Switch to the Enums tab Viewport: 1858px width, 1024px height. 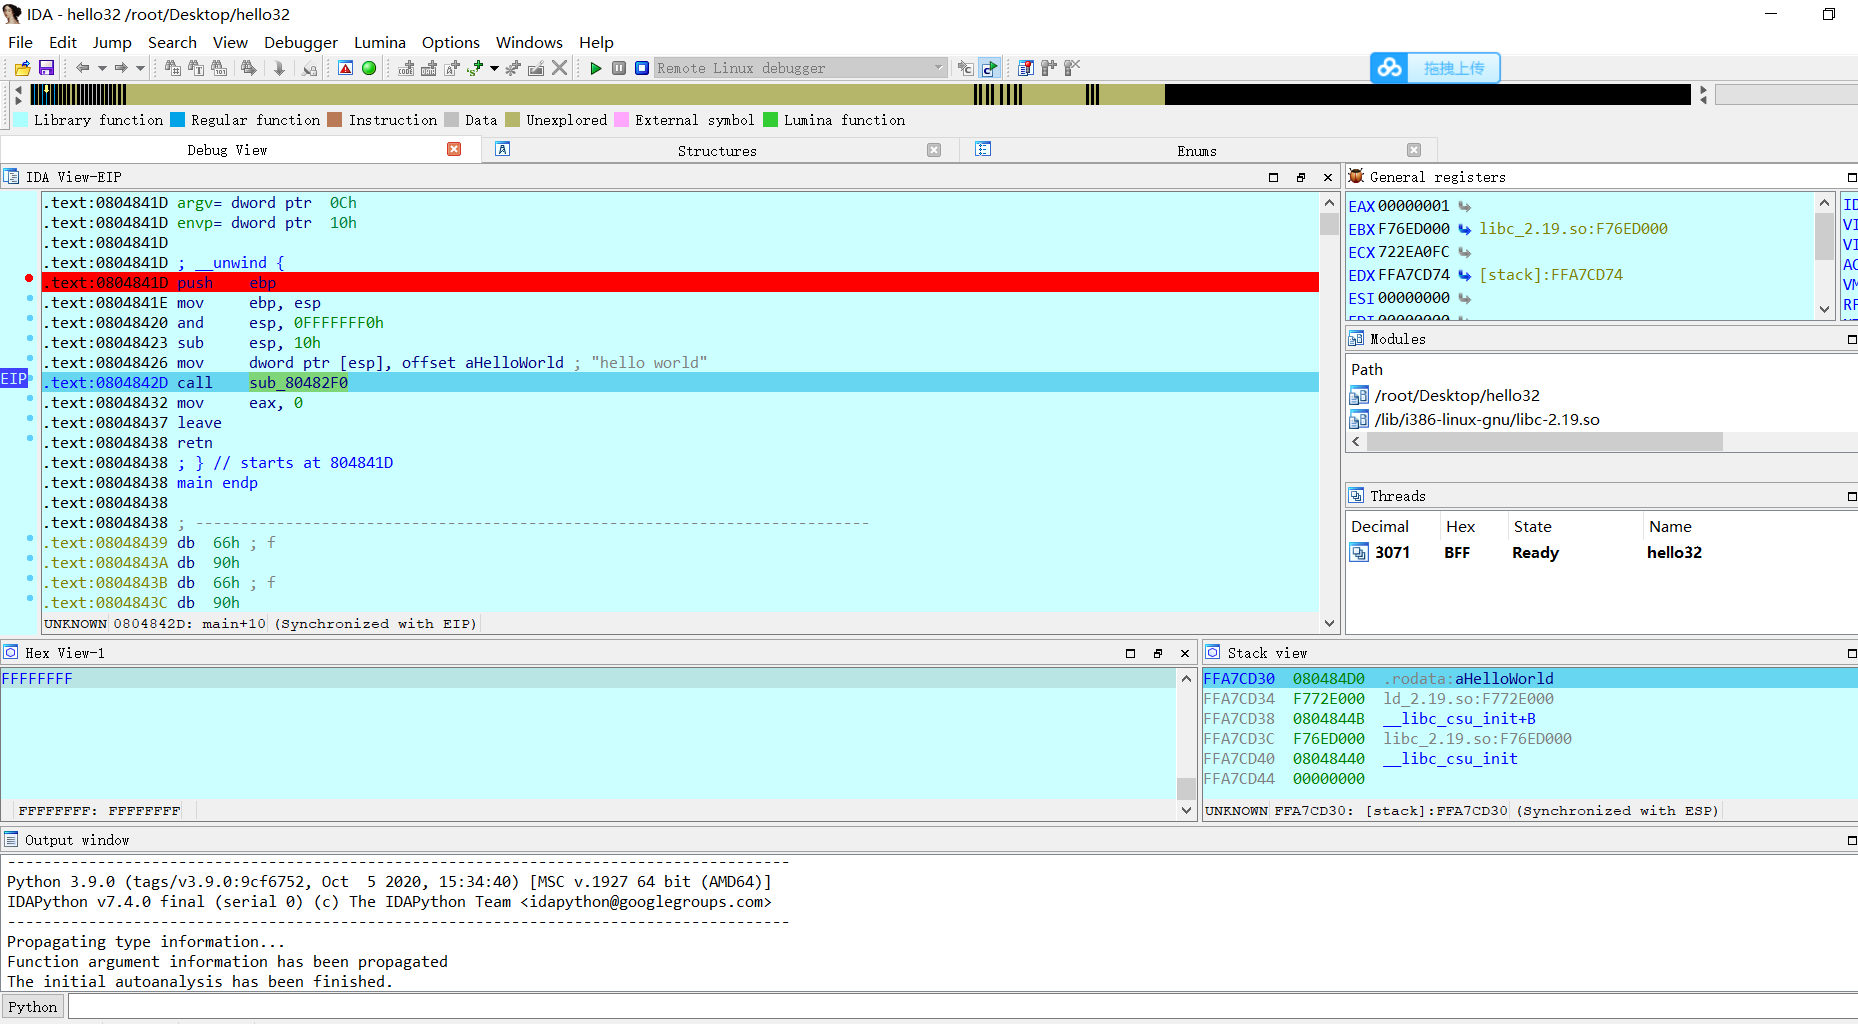coord(1197,151)
